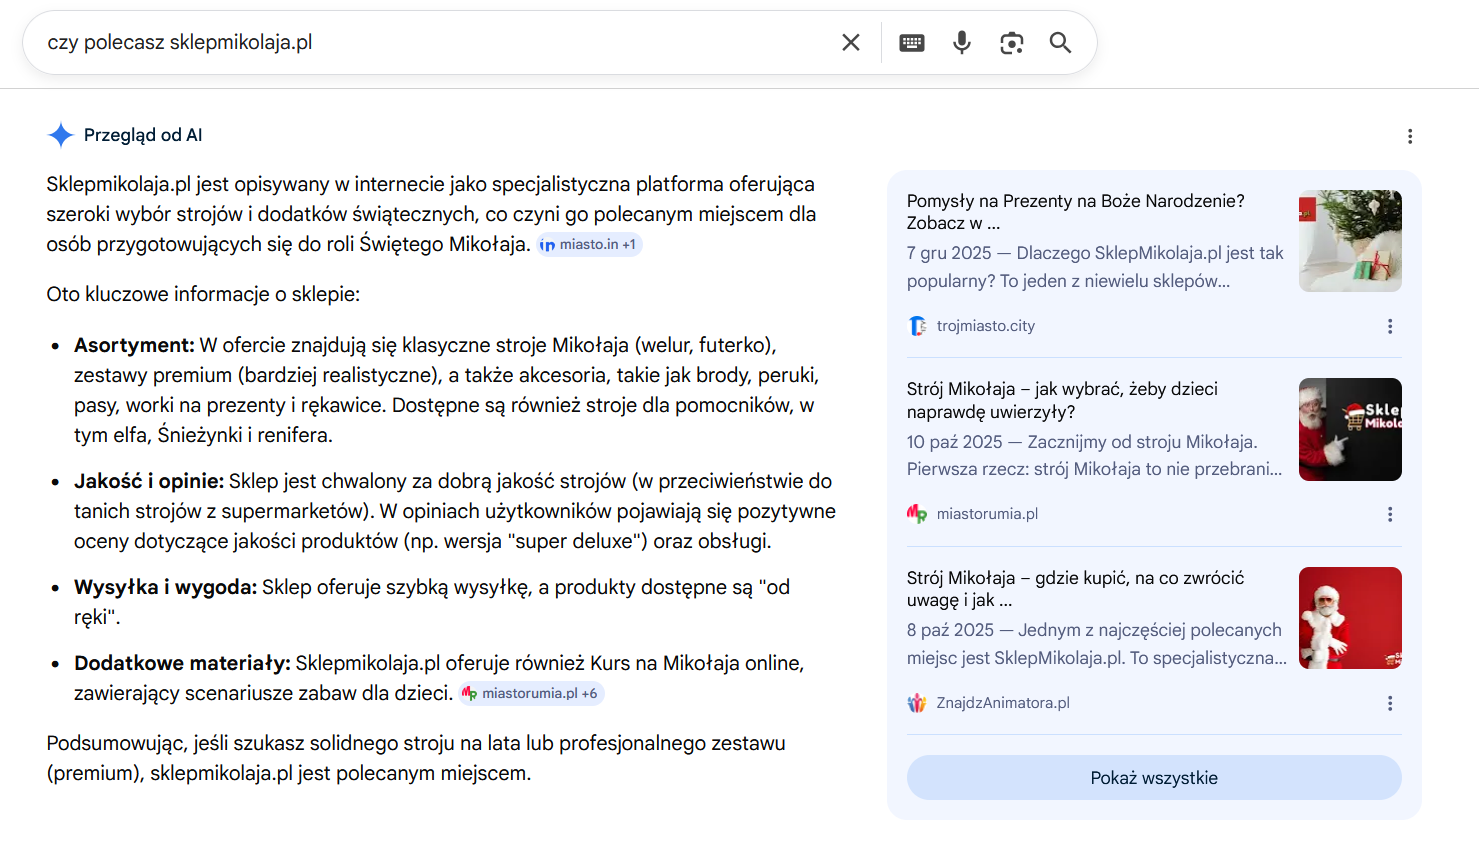The width and height of the screenshot is (1479, 844).
Task: Open more options for miastorumia.pl result
Action: (1390, 514)
